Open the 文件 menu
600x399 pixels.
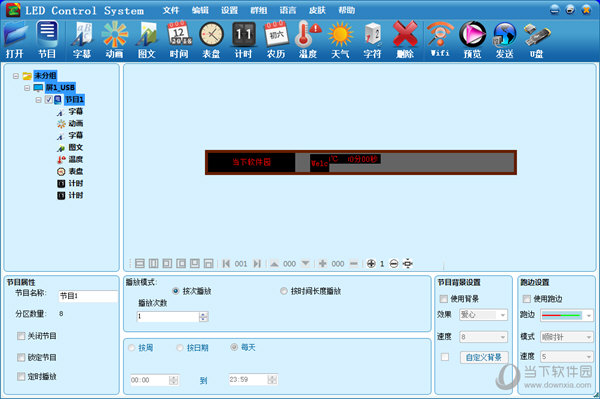pyautogui.click(x=171, y=10)
